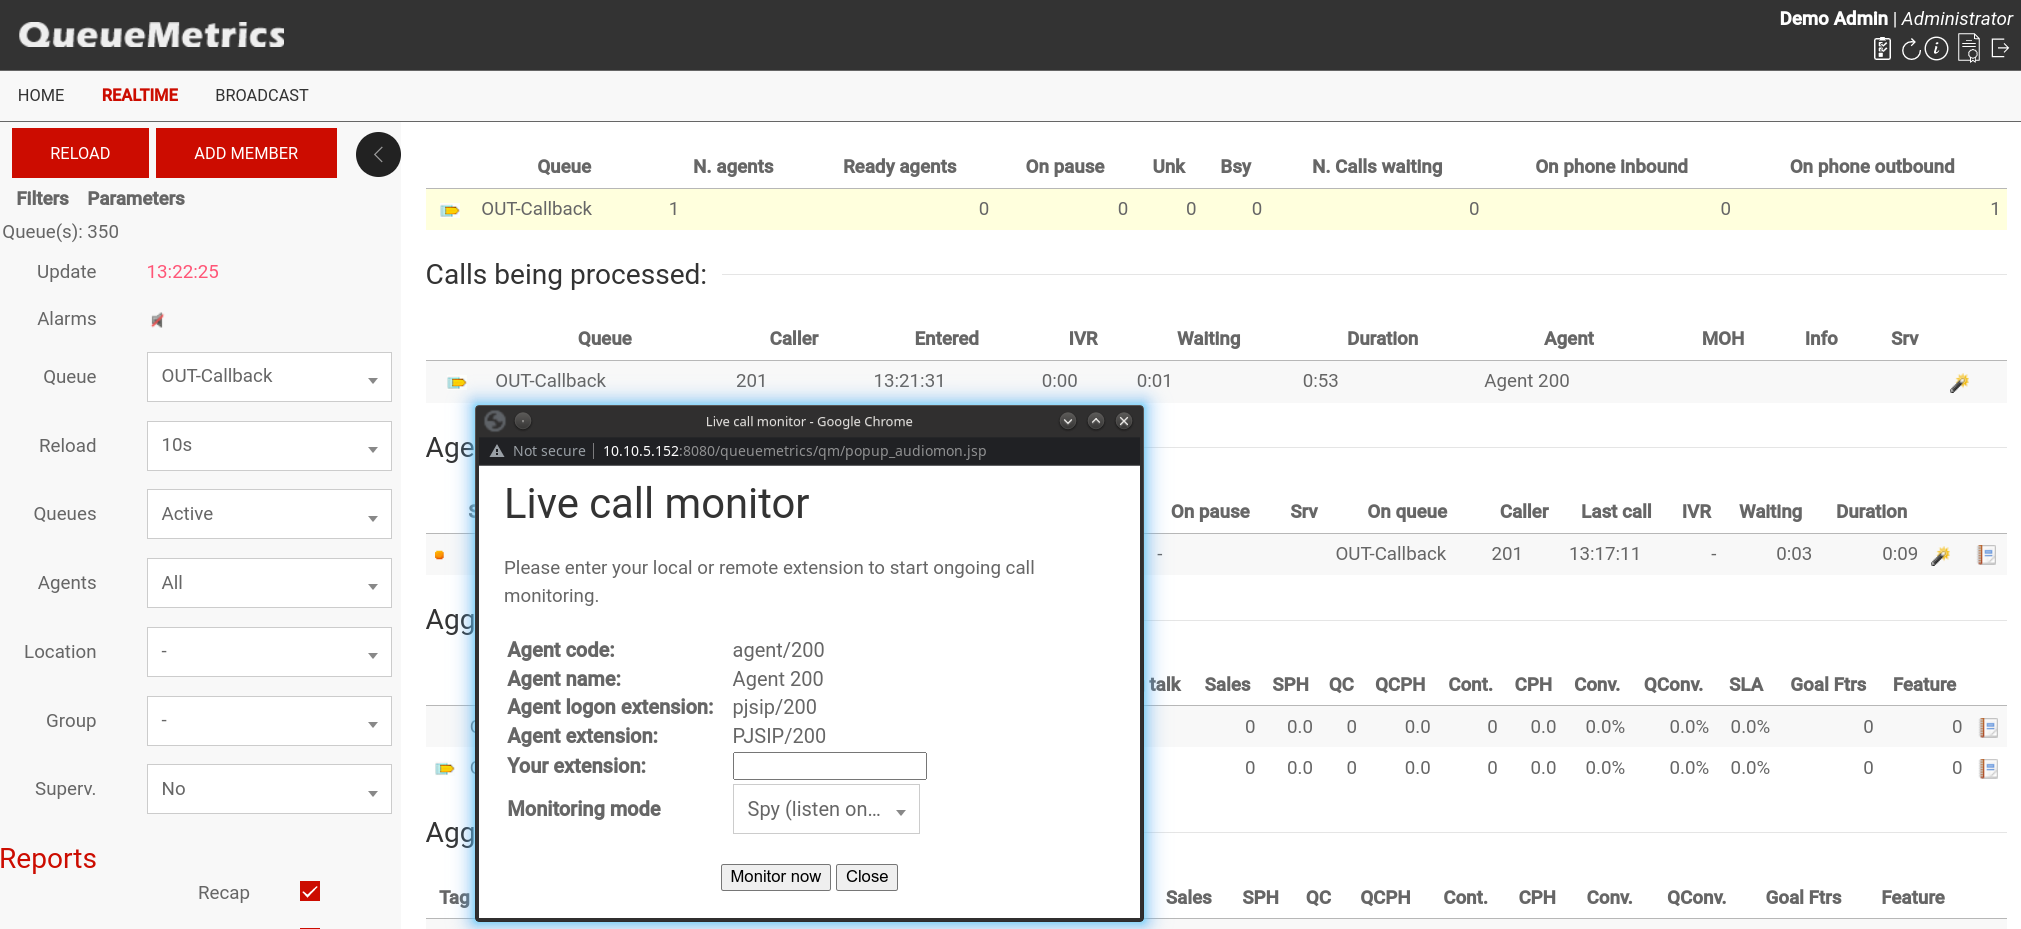
Task: Click magic wand icon in Agent 200 call row
Action: point(1959,383)
